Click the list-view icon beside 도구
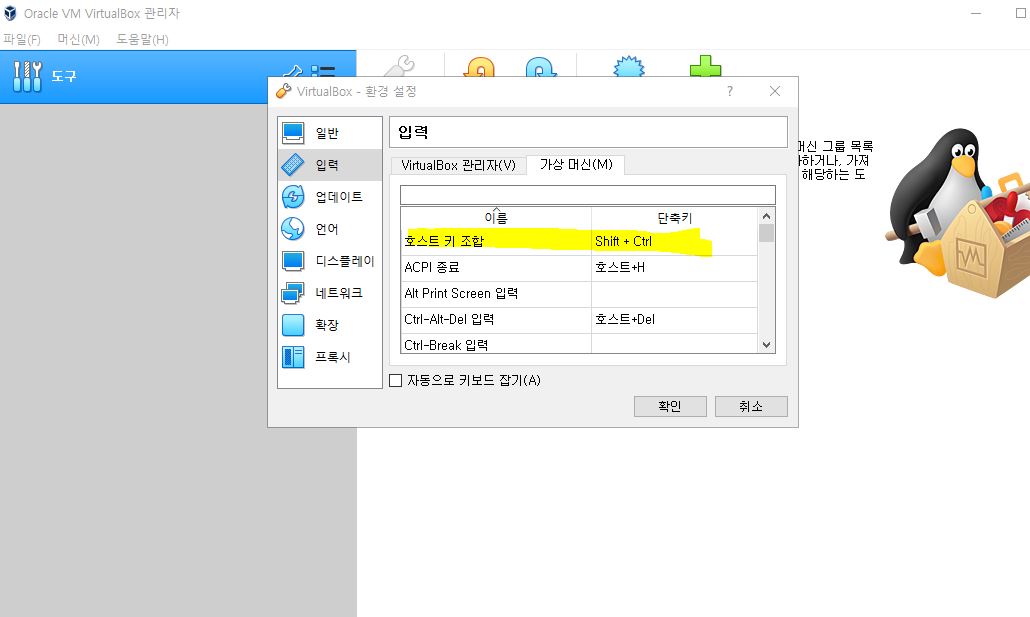 click(323, 70)
